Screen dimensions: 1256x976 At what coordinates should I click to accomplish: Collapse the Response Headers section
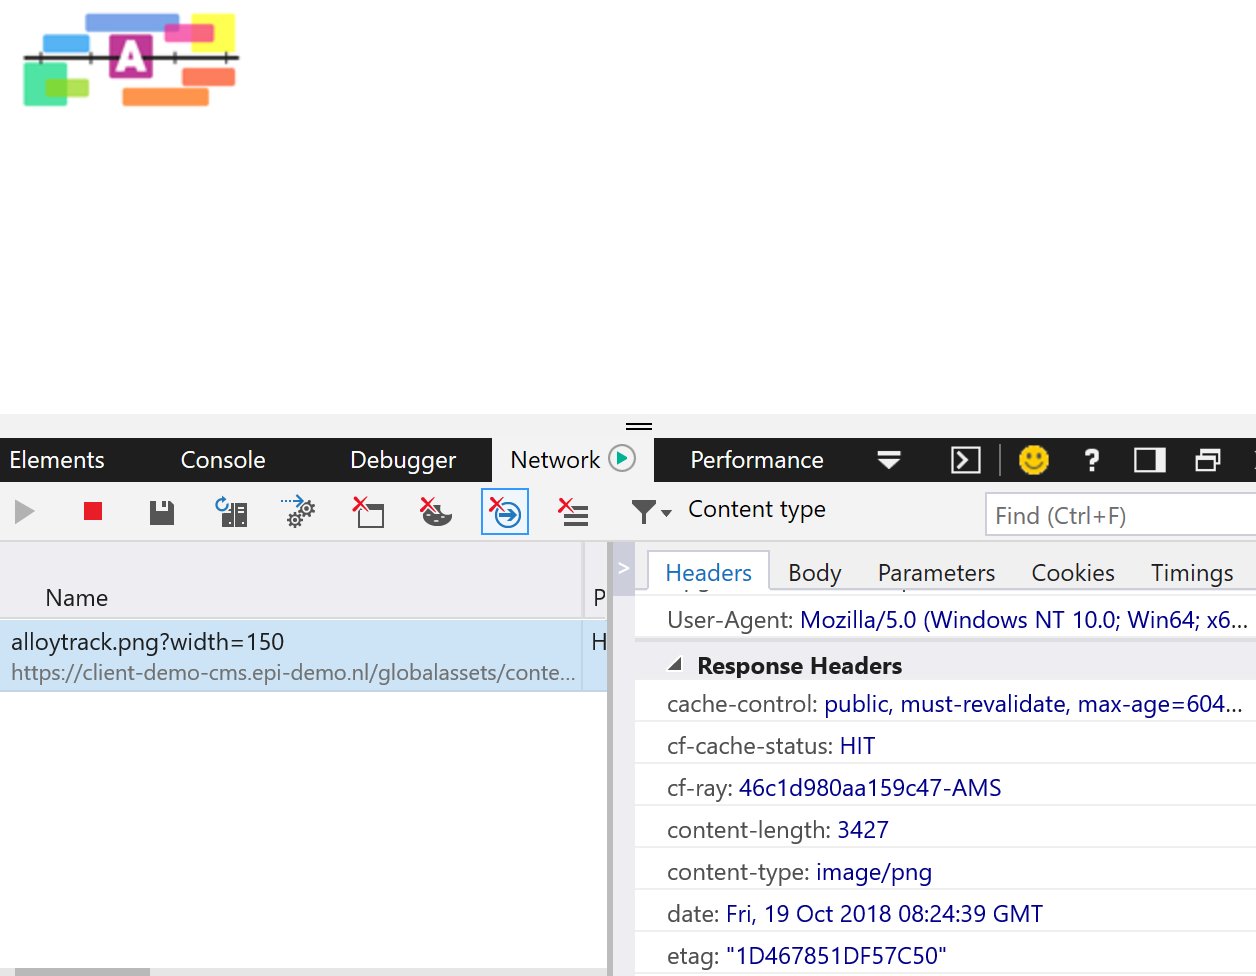[x=675, y=665]
